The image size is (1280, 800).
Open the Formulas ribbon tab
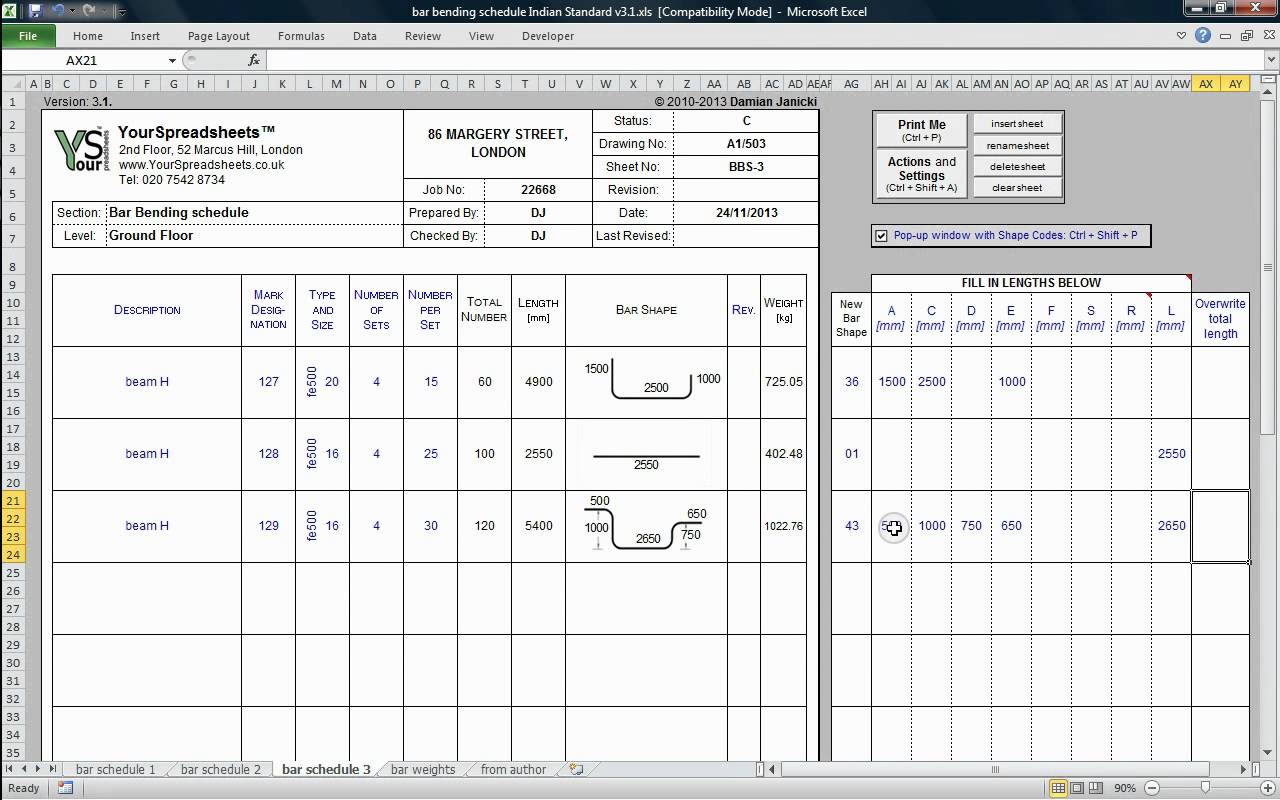pyautogui.click(x=301, y=36)
